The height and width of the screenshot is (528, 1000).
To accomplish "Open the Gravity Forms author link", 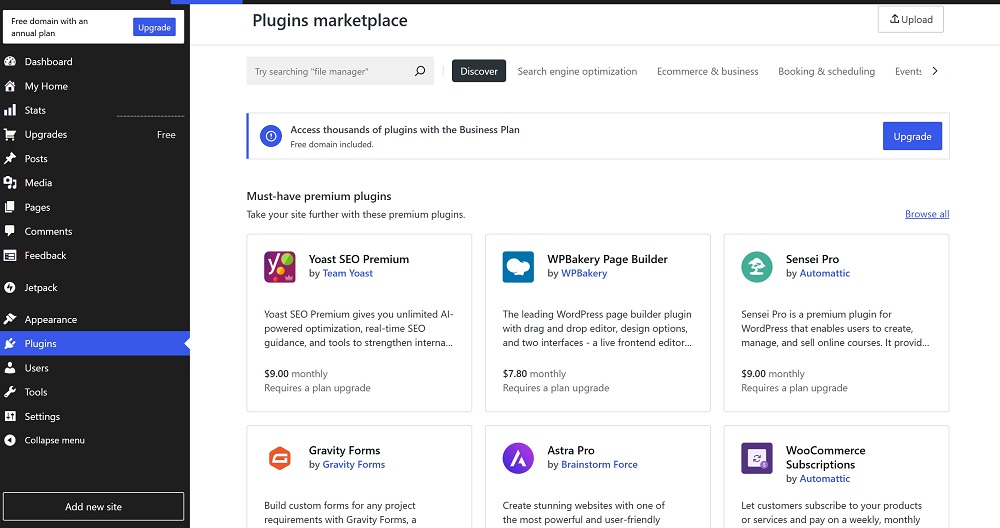I will coord(353,464).
